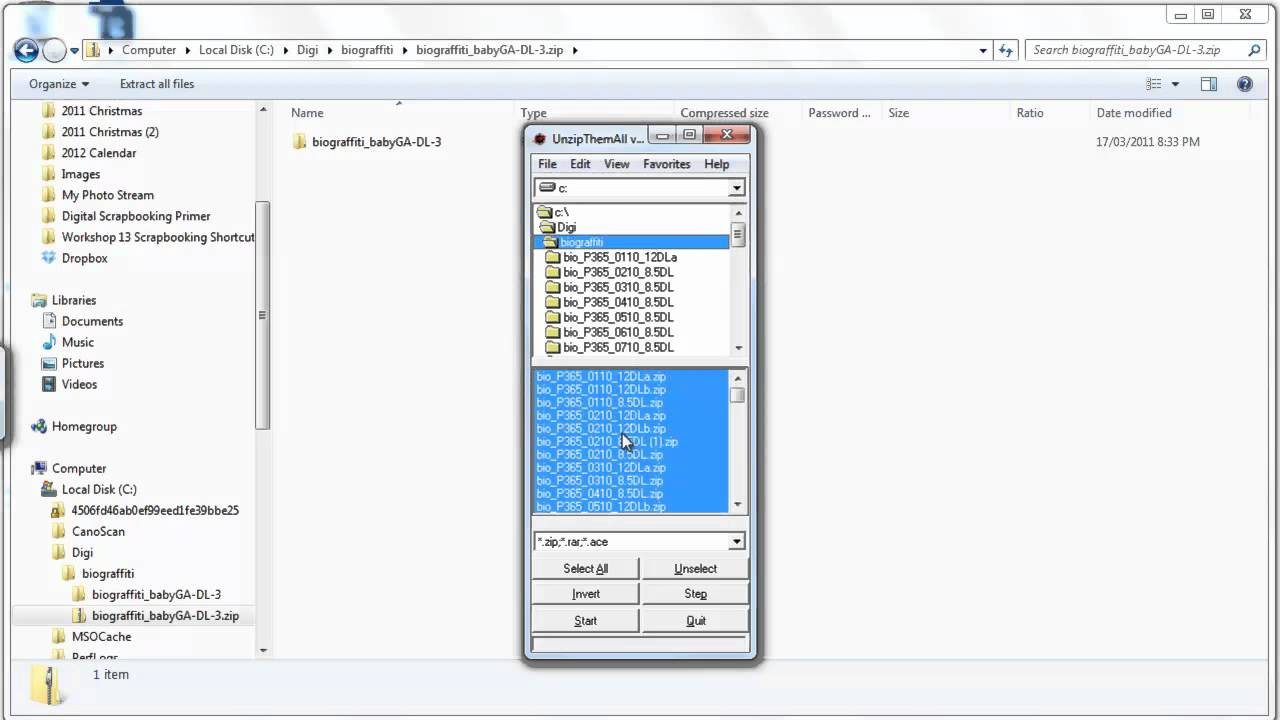Viewport: 1280px width, 720px height.
Task: Select Computer in navigation pane
Action: tap(79, 468)
